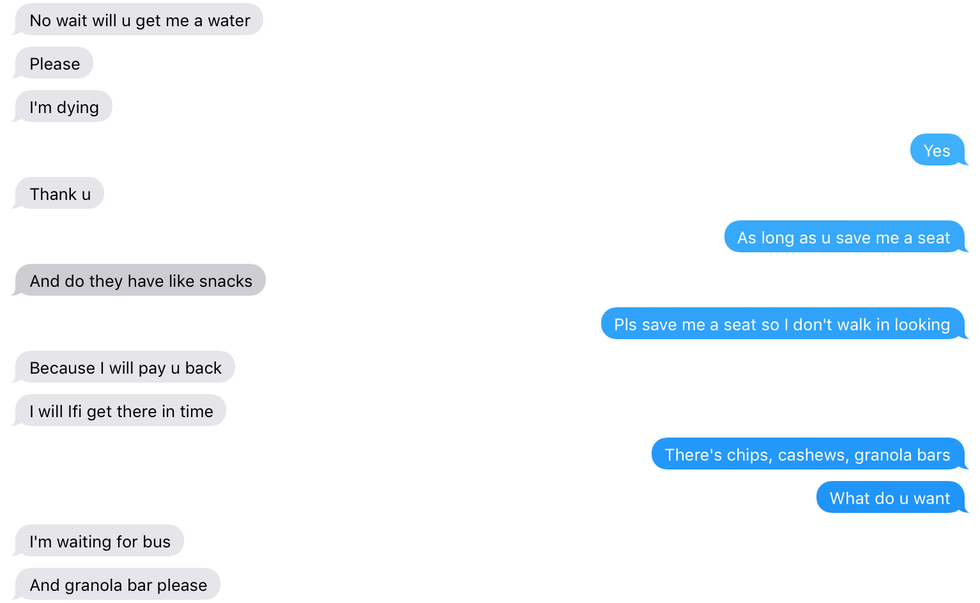980x603 pixels.
Task: Tap the 'What do u want' blue bubble
Action: click(891, 497)
